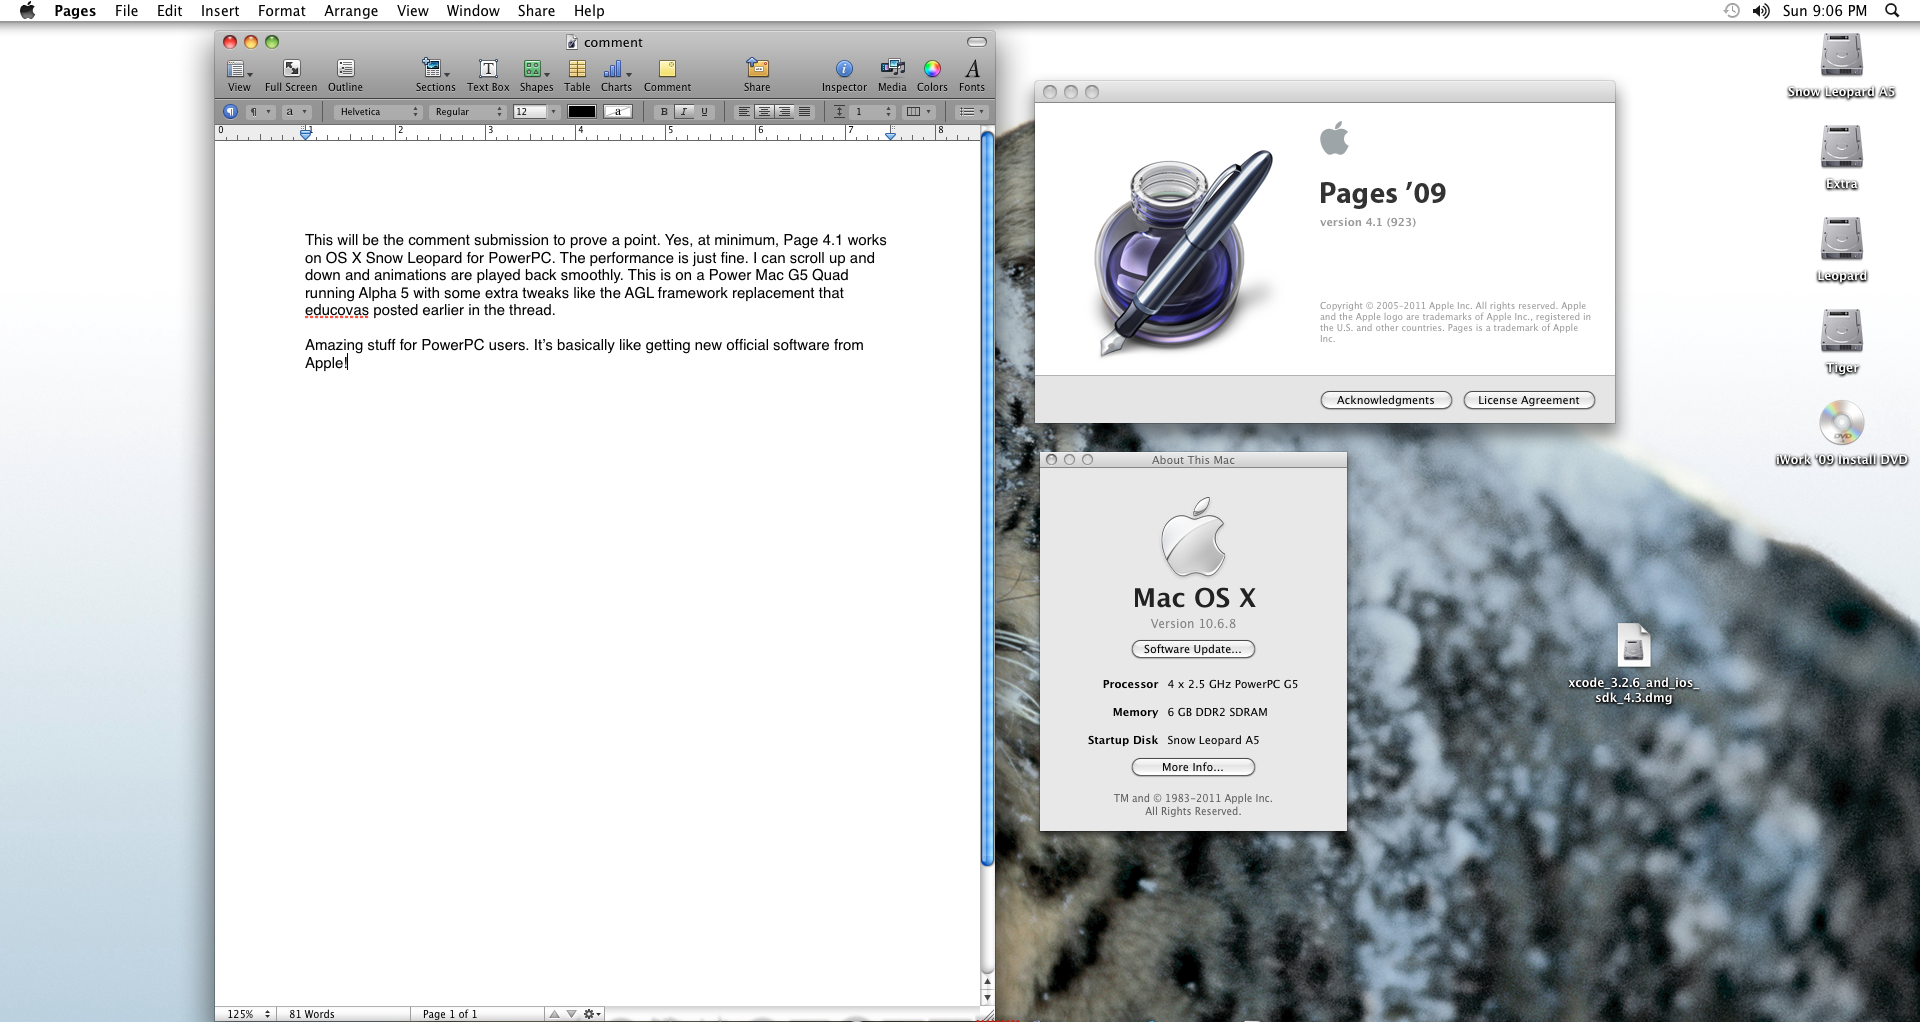Open the Fonts panel

pos(972,75)
